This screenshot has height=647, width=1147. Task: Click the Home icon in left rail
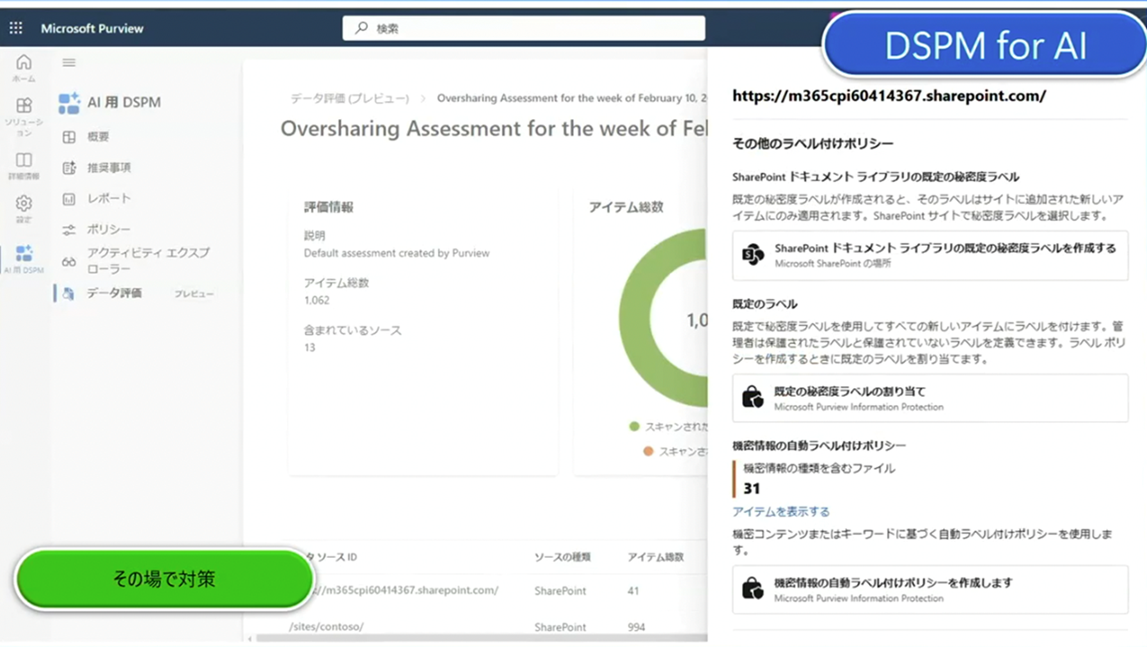[23, 62]
